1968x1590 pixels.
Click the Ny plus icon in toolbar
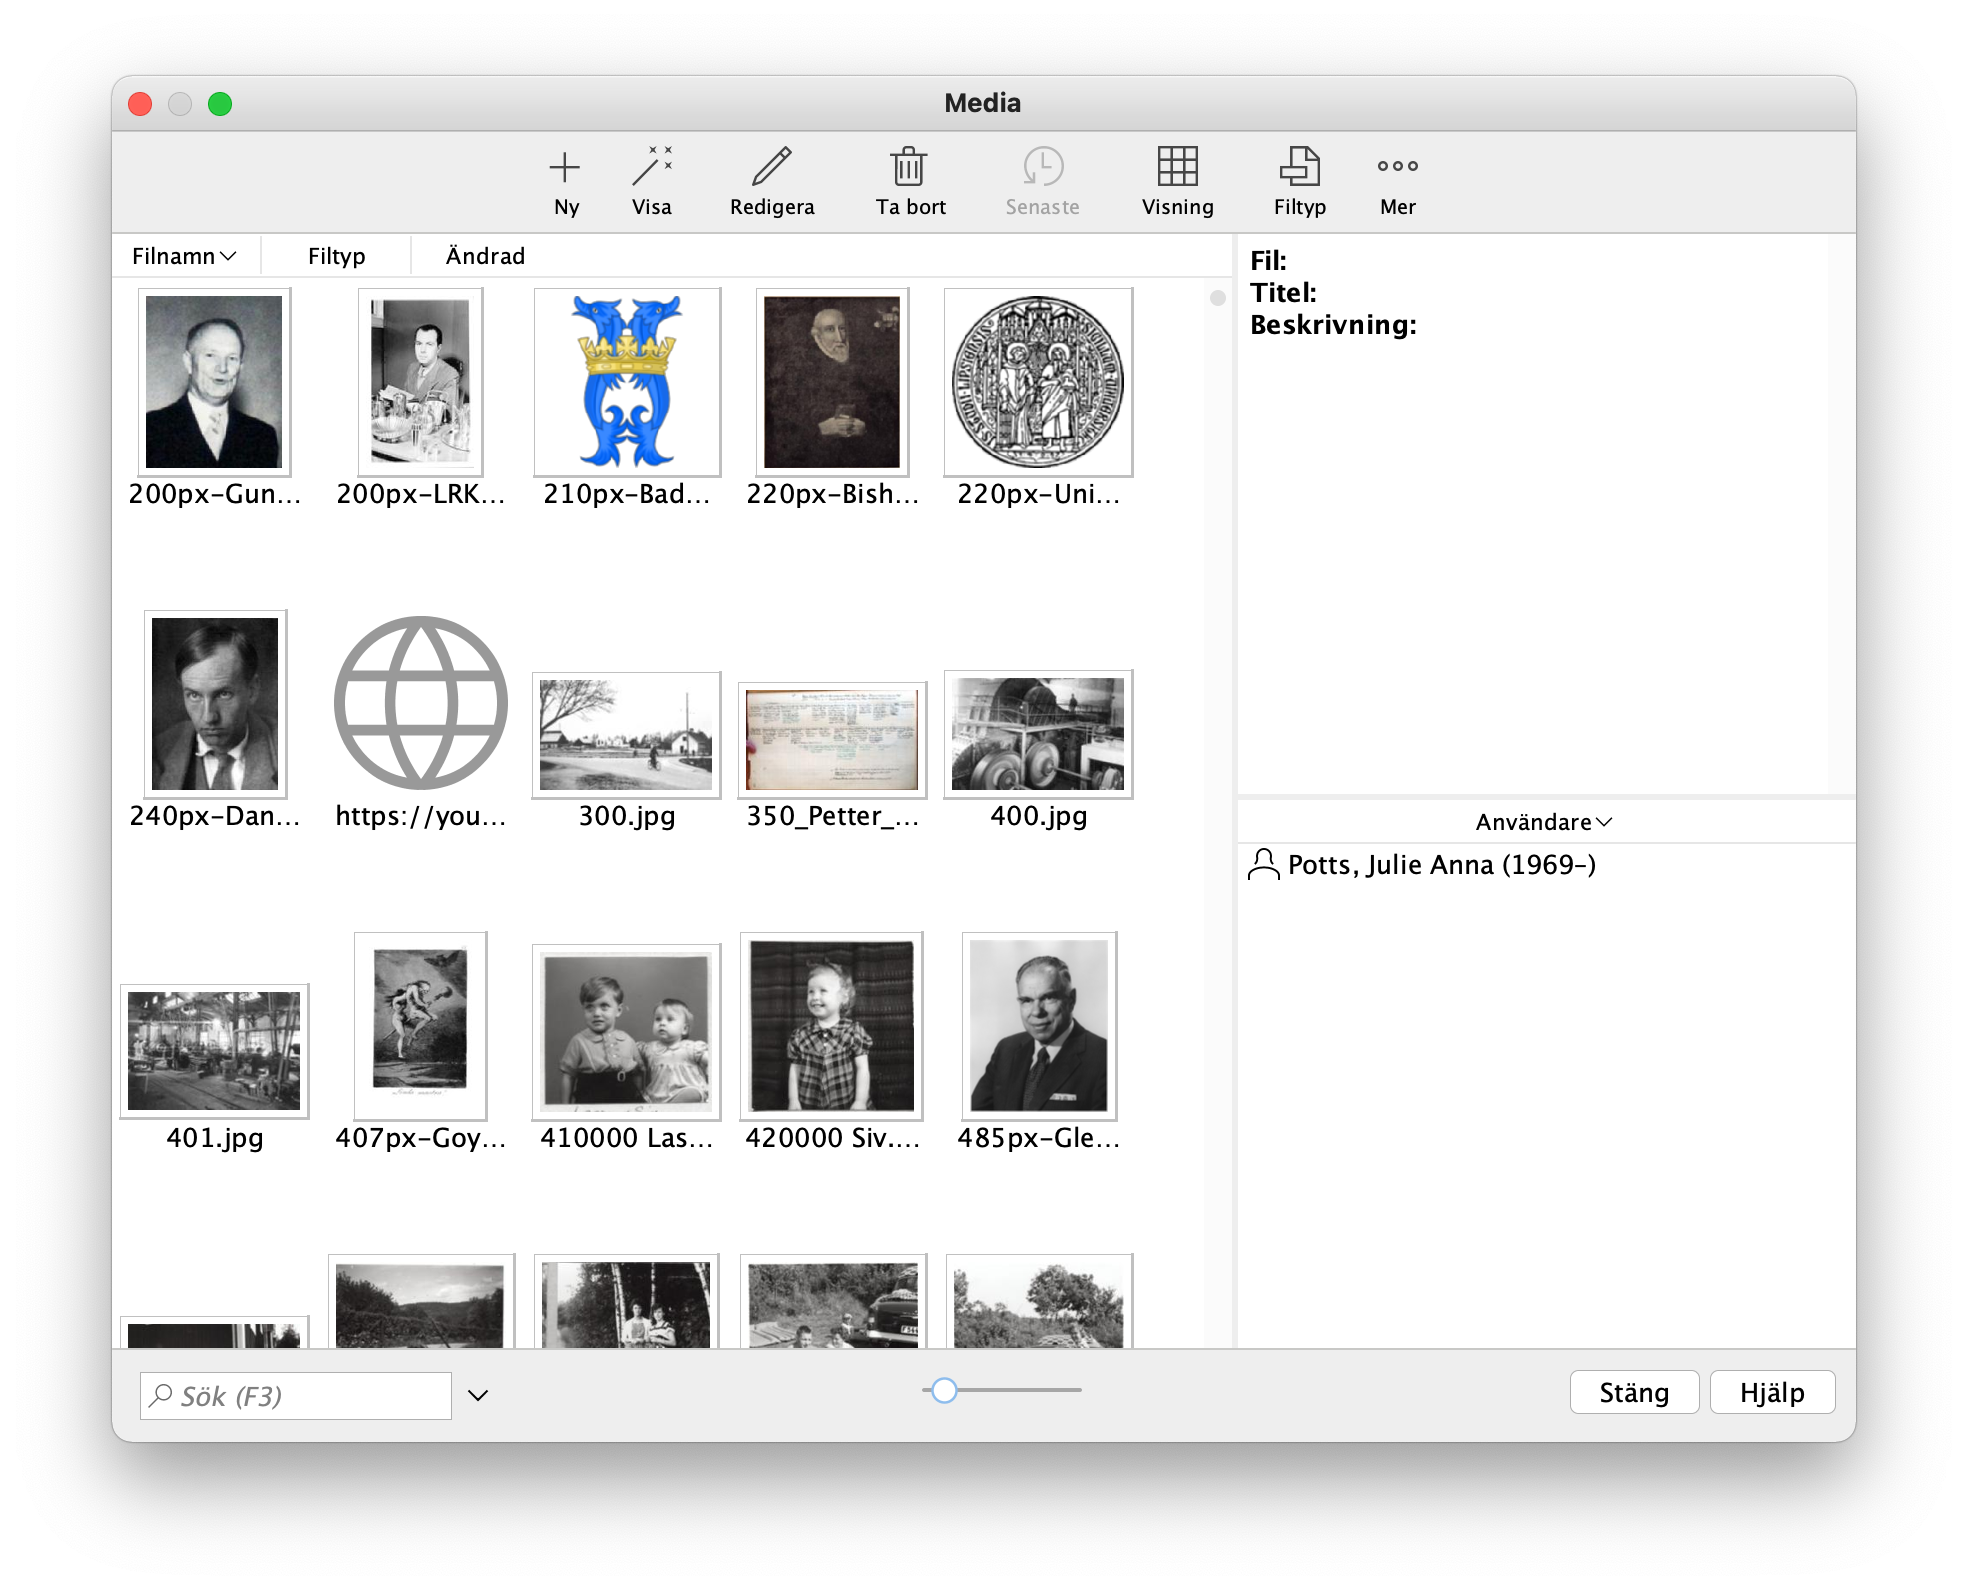[565, 167]
